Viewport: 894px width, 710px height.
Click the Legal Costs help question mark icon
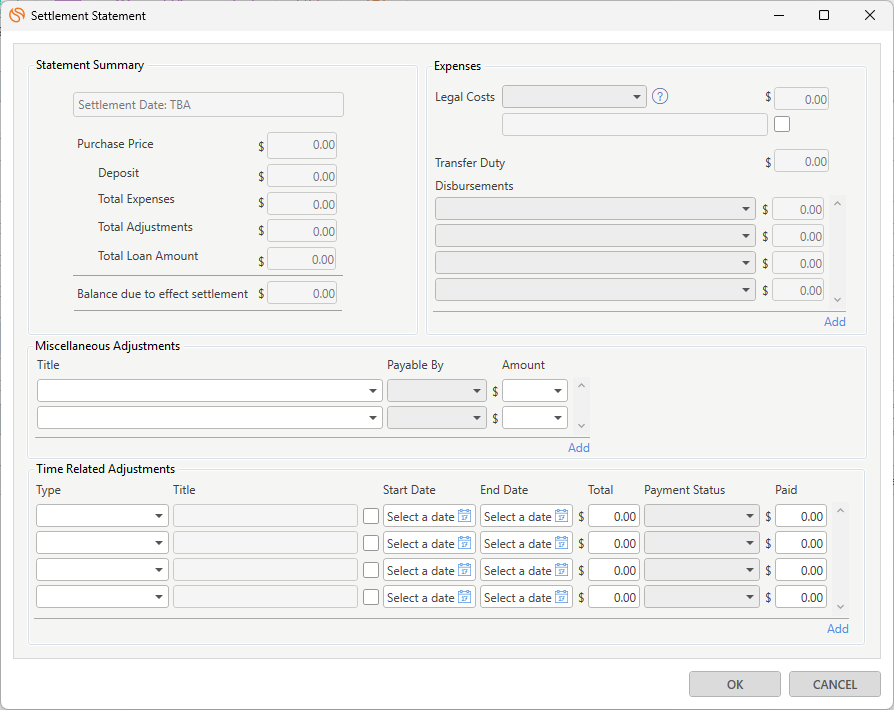click(660, 97)
